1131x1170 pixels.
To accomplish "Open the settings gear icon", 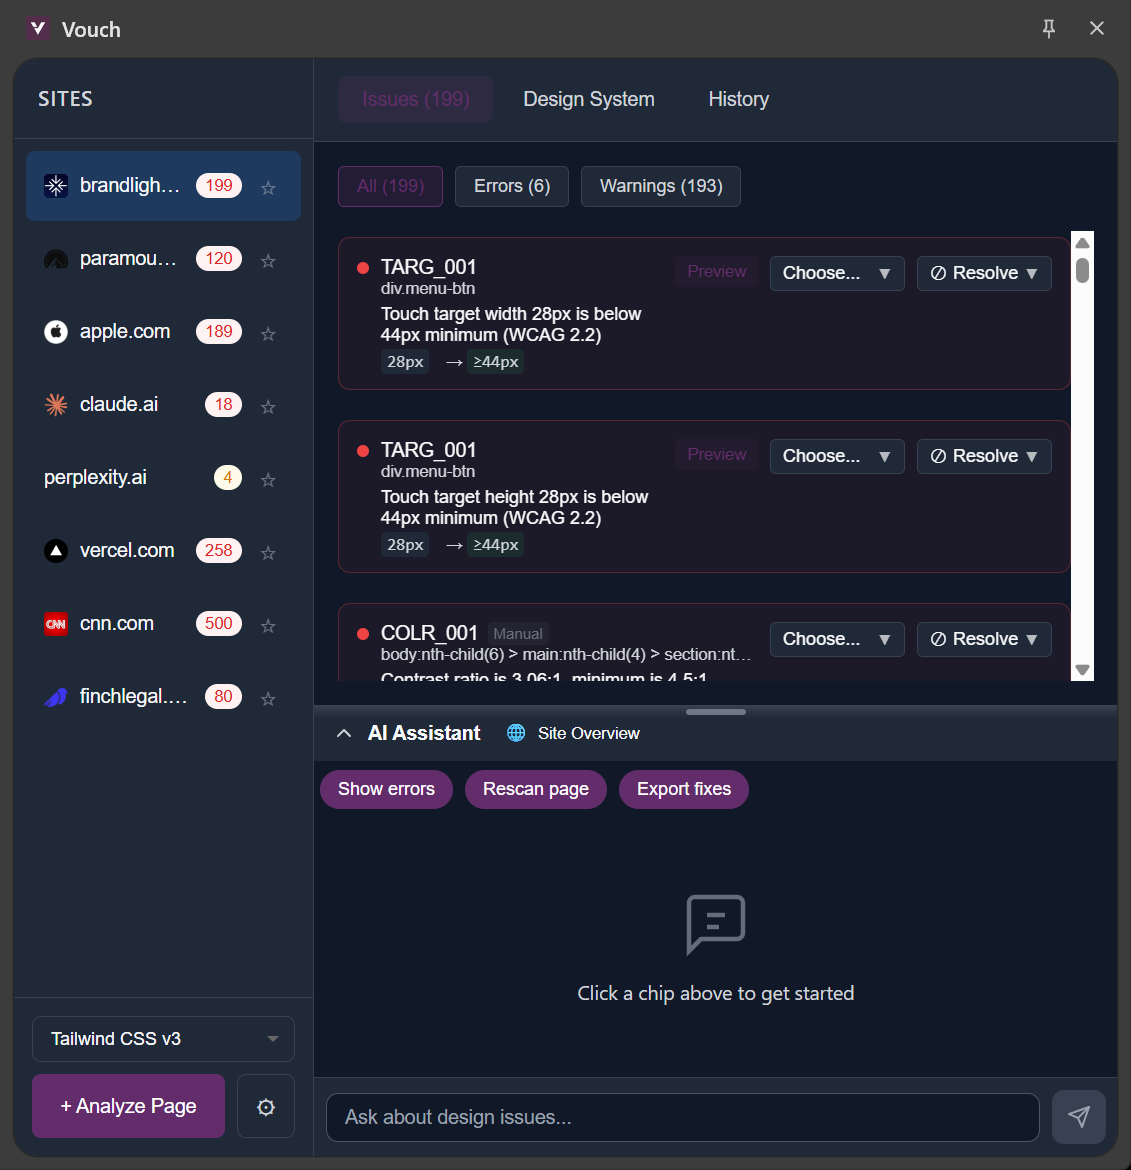I will coord(265,1106).
